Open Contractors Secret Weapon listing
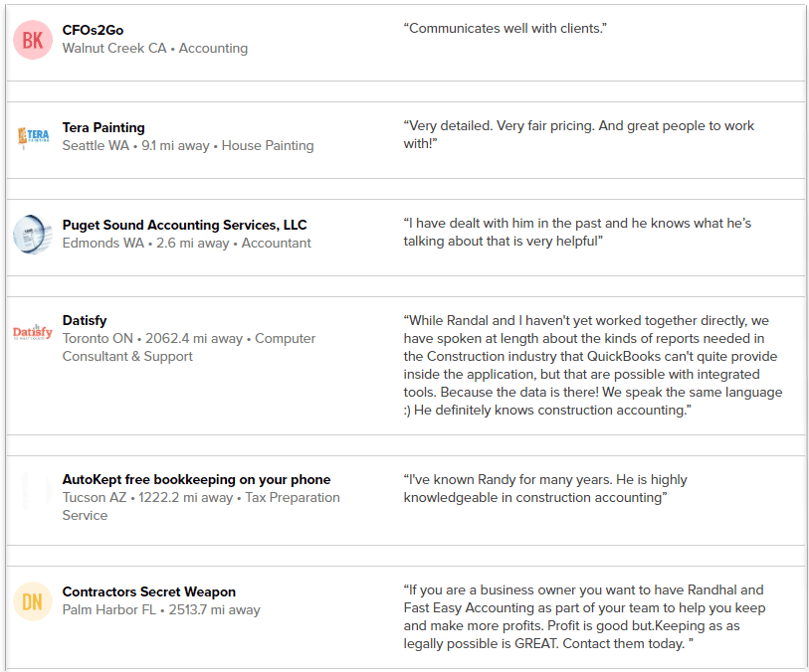This screenshot has width=809, height=672. (x=149, y=592)
